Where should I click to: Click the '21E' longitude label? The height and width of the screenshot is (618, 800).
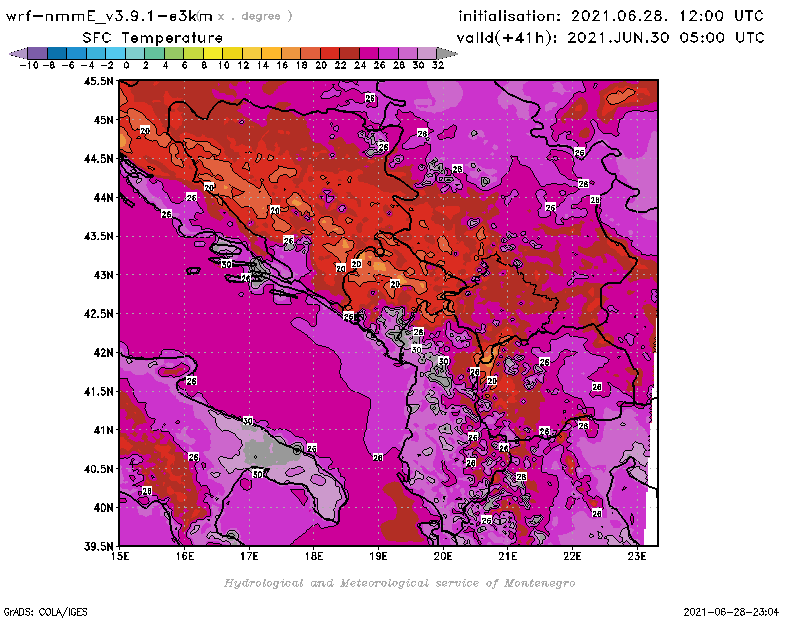(x=508, y=556)
